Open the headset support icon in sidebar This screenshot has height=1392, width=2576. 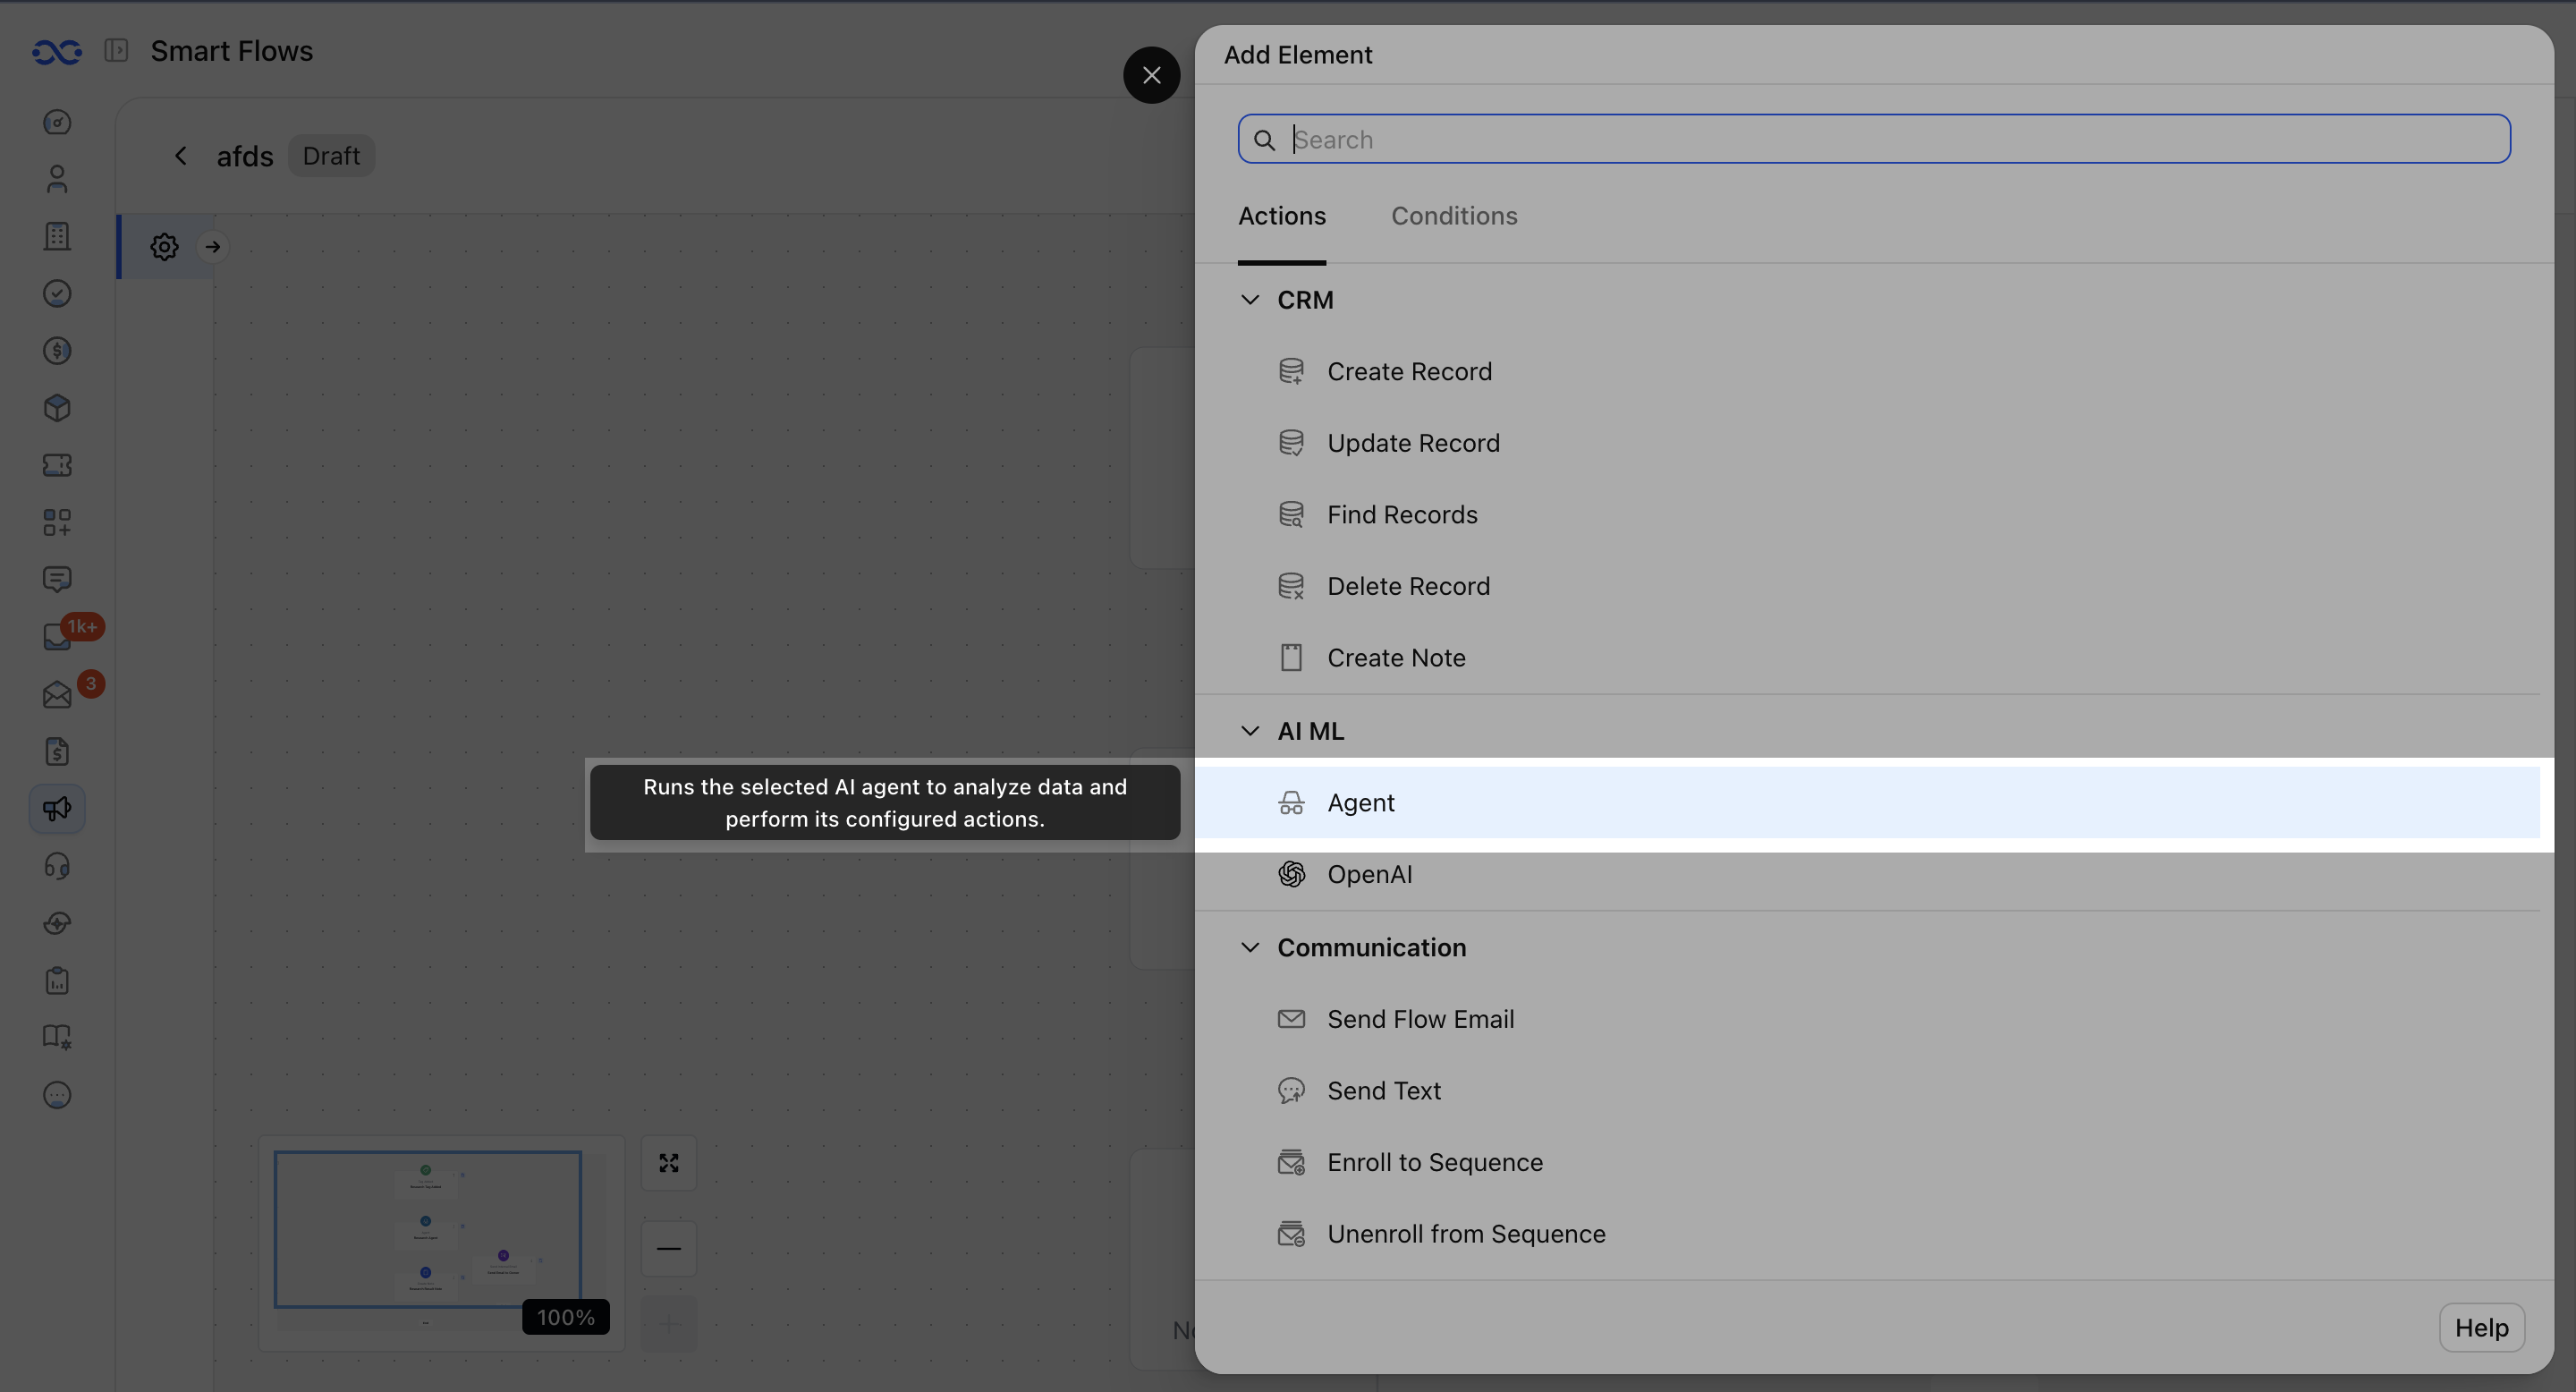[x=57, y=866]
